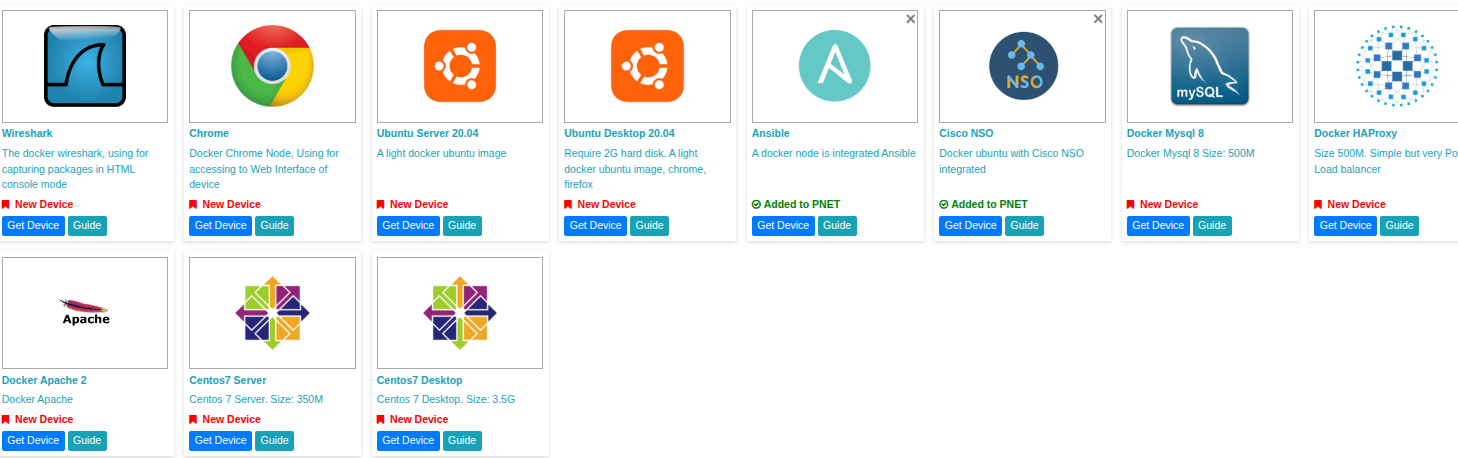Open the Guide for Centos7 Desktop
The width and height of the screenshot is (1458, 458).
click(x=462, y=440)
